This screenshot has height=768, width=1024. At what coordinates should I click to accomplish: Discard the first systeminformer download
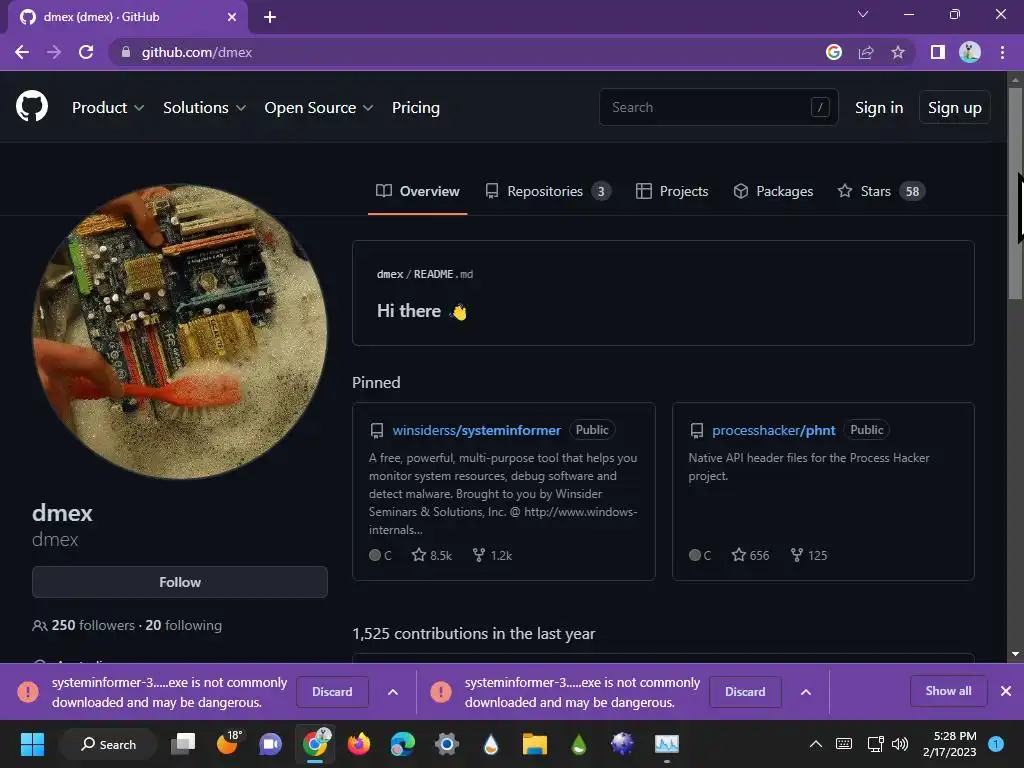332,692
